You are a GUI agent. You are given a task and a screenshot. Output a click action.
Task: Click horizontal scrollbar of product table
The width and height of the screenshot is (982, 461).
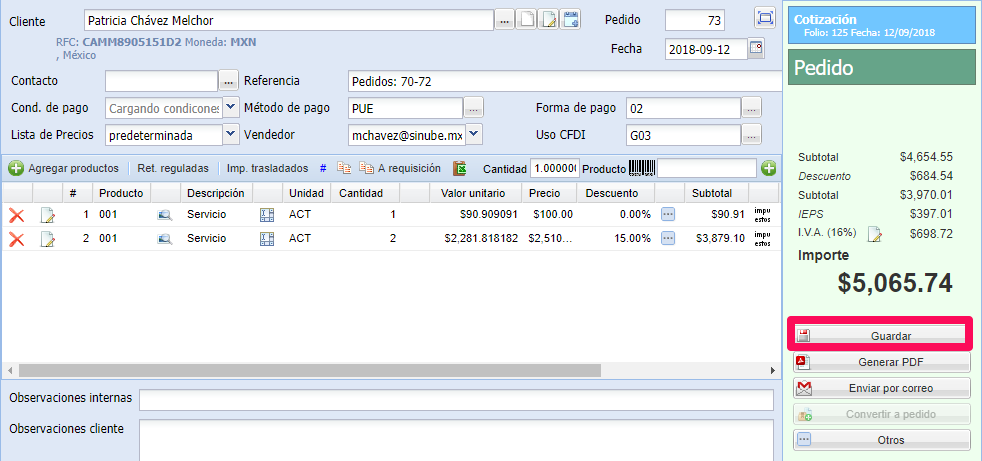click(309, 370)
